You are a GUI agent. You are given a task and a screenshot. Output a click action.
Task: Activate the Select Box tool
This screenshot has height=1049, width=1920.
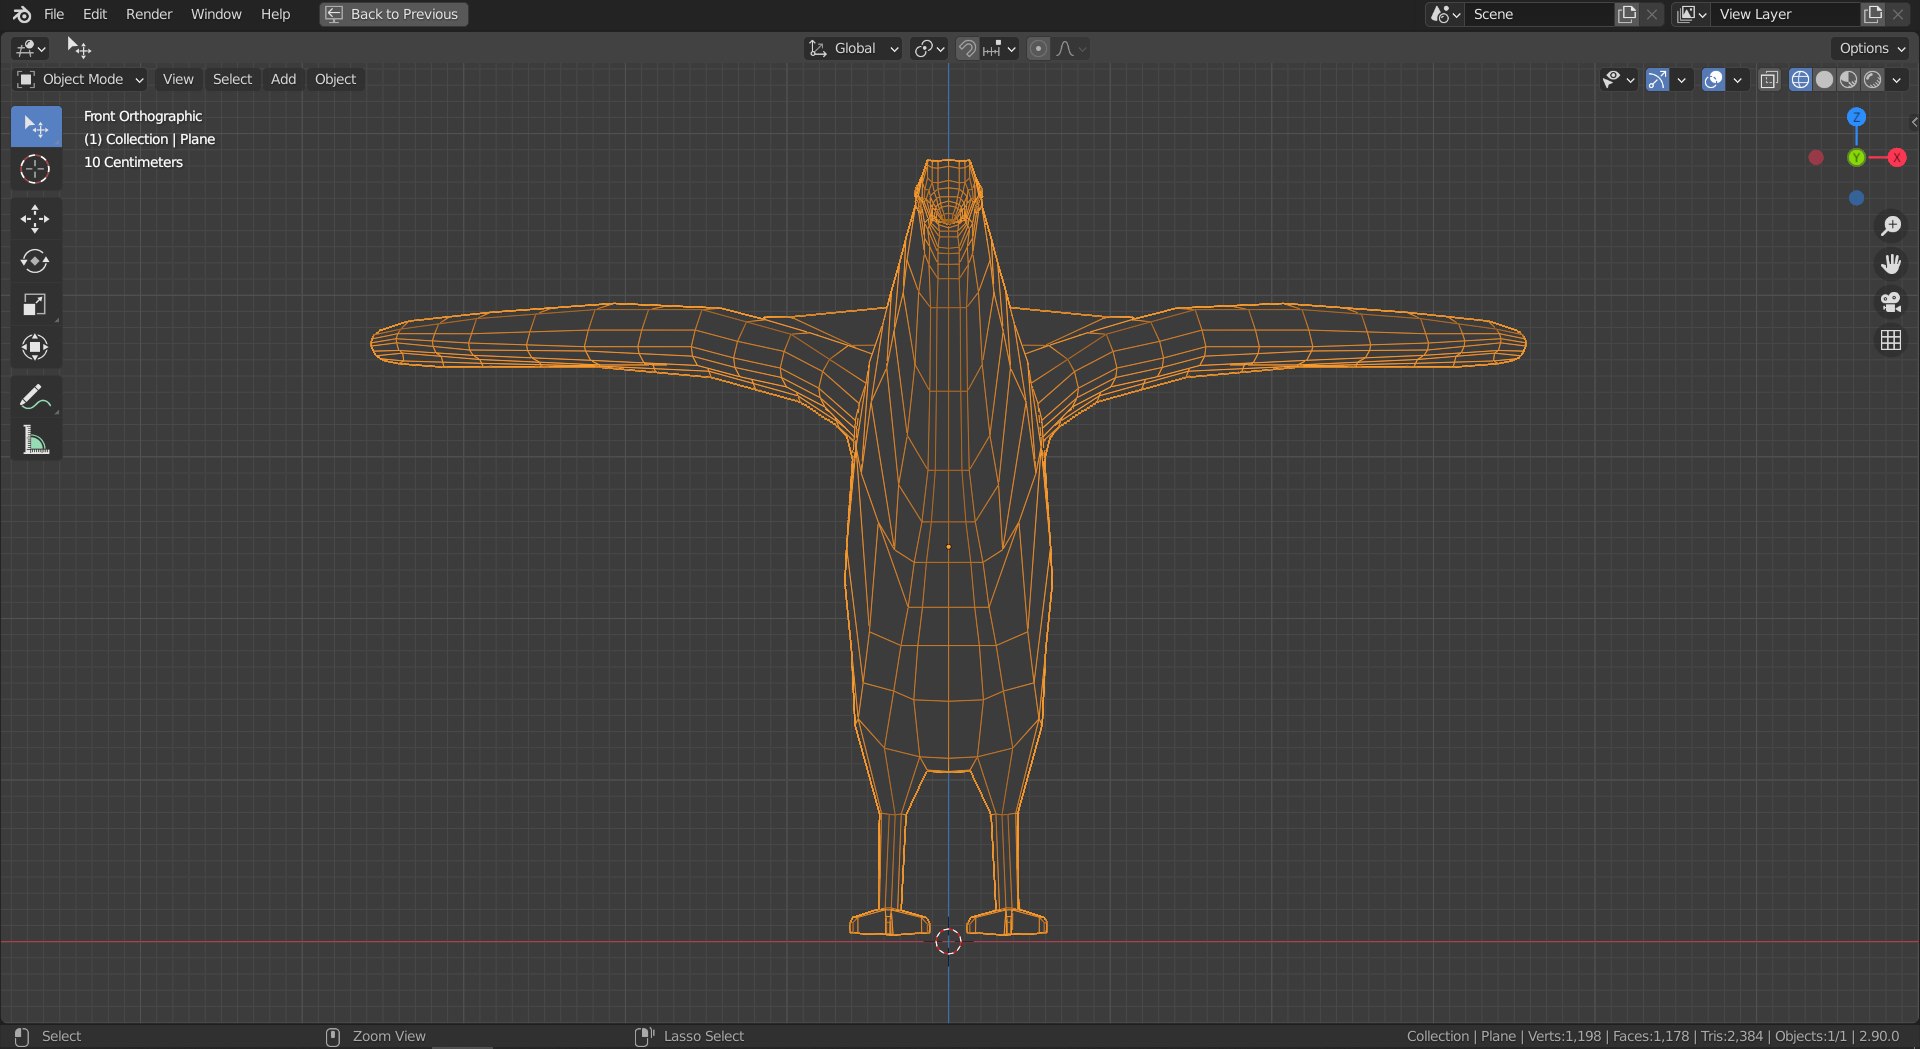click(36, 127)
